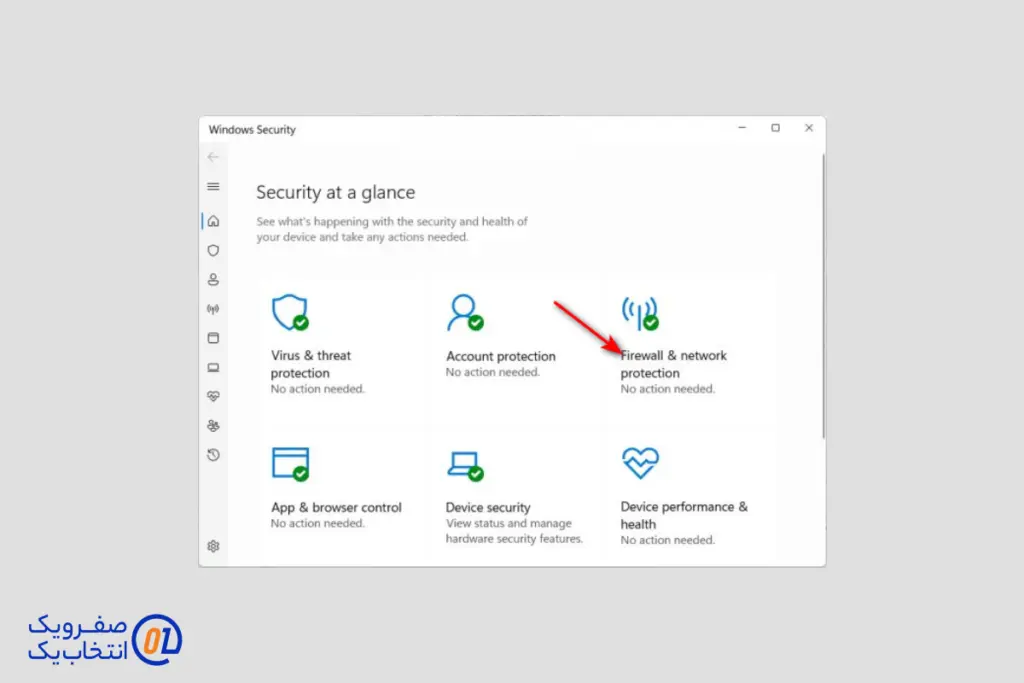Viewport: 1024px width, 683px height.
Task: Close the Windows Security window
Action: tap(808, 128)
